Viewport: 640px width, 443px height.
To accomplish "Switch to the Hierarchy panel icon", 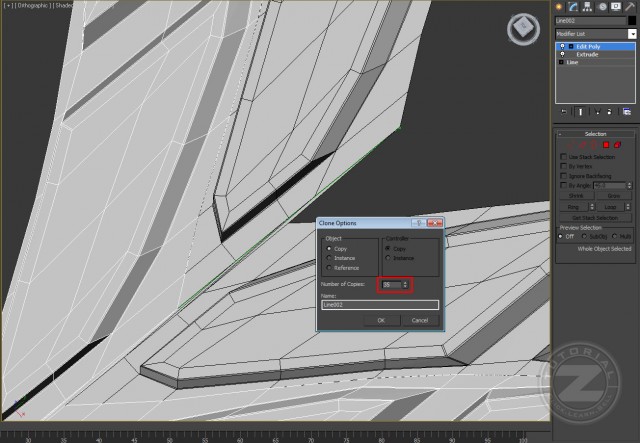I will point(587,6).
